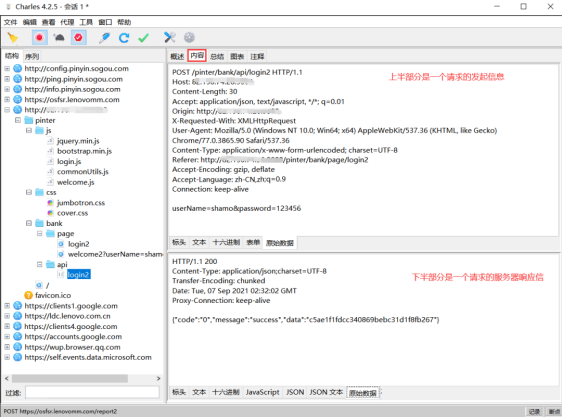Expand https://clients1.google.com node
The height and width of the screenshot is (417, 562).
click(7, 305)
